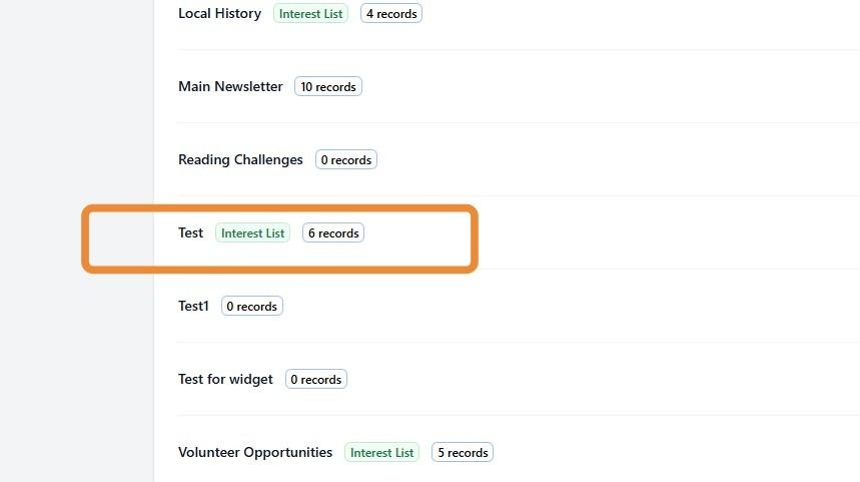Click the Test row's Interest List badge
860x482 pixels.
(253, 233)
